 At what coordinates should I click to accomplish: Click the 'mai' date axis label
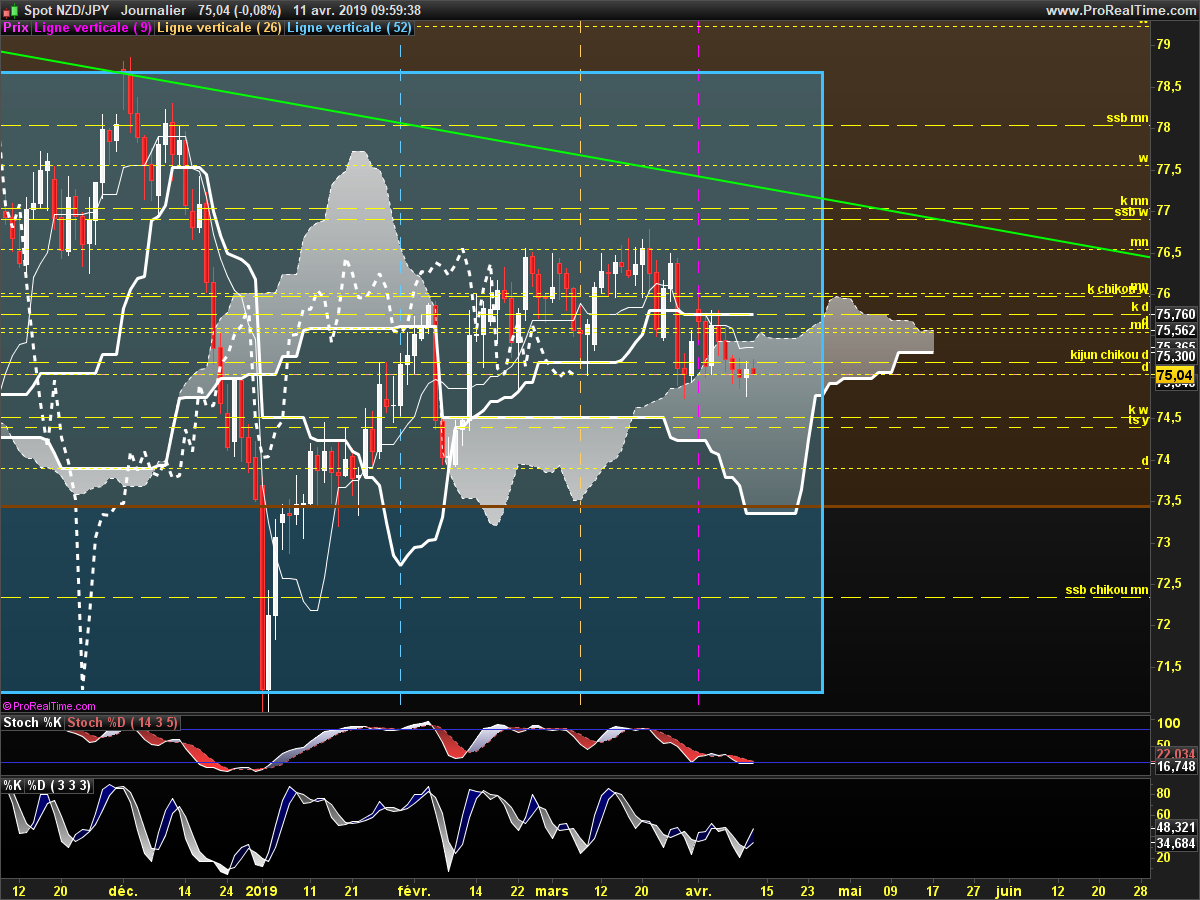[849, 890]
